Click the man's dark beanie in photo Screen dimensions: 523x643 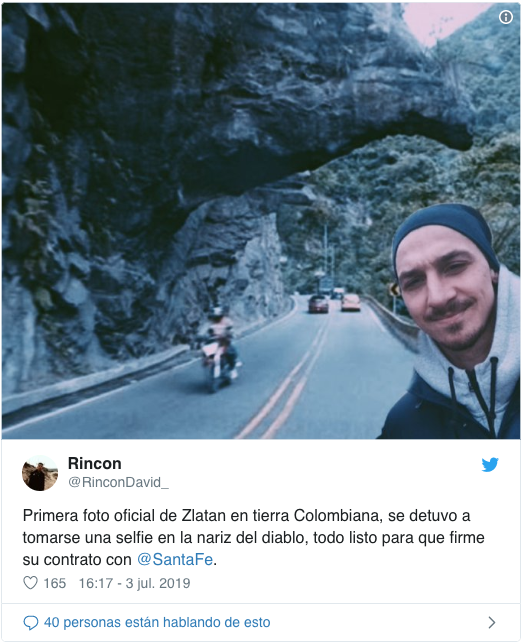pos(445,236)
